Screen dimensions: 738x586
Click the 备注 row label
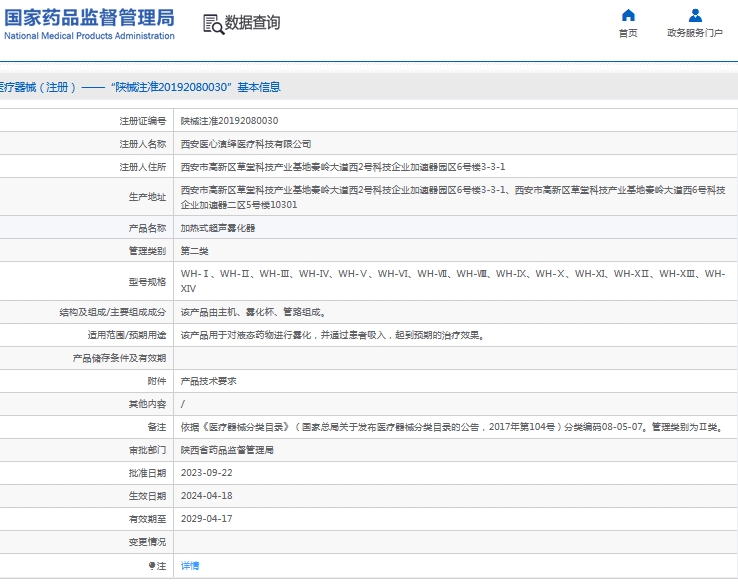point(157,427)
